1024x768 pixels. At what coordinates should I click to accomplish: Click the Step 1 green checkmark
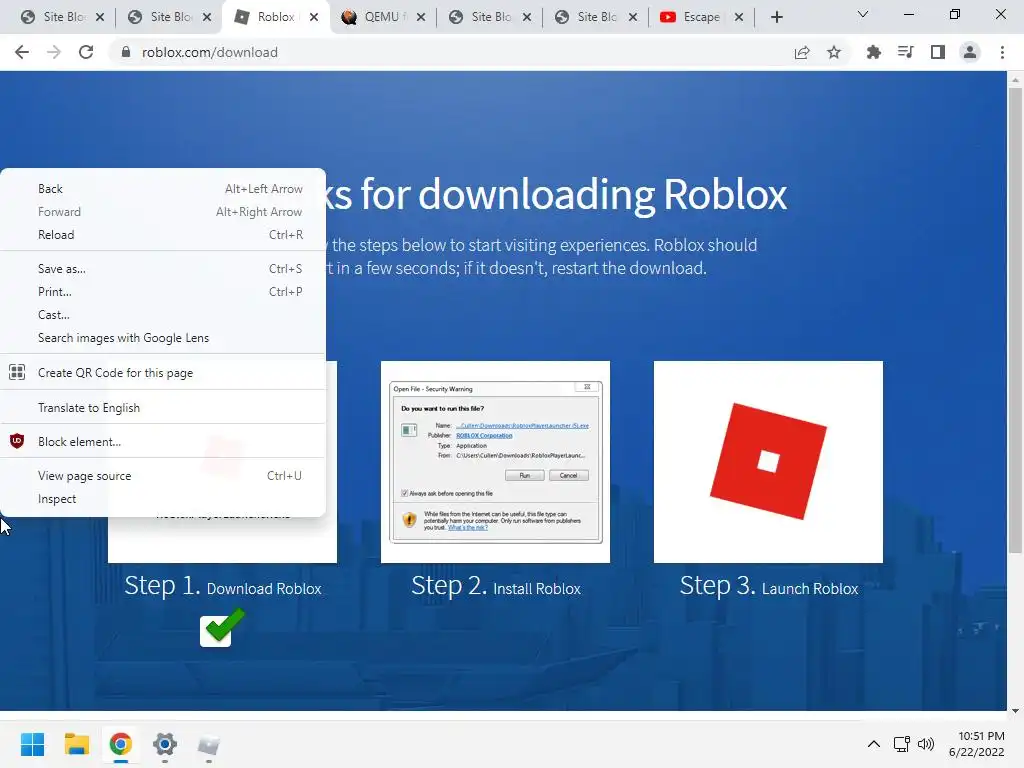[222, 628]
